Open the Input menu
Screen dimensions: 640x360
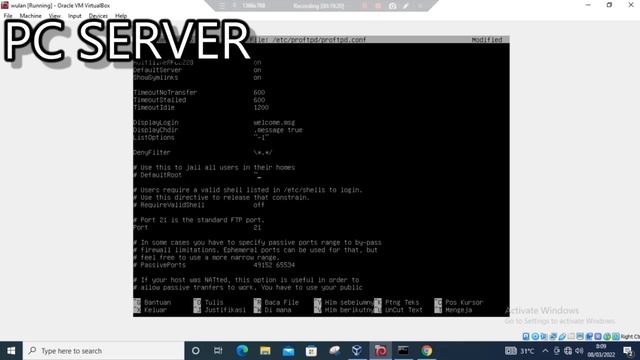click(x=75, y=16)
